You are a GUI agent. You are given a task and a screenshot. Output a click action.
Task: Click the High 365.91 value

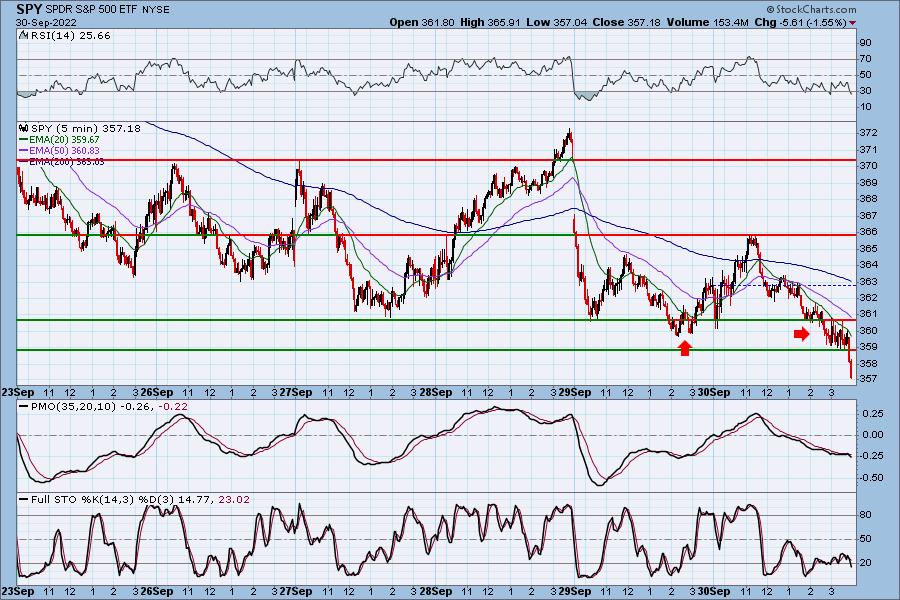pos(490,22)
